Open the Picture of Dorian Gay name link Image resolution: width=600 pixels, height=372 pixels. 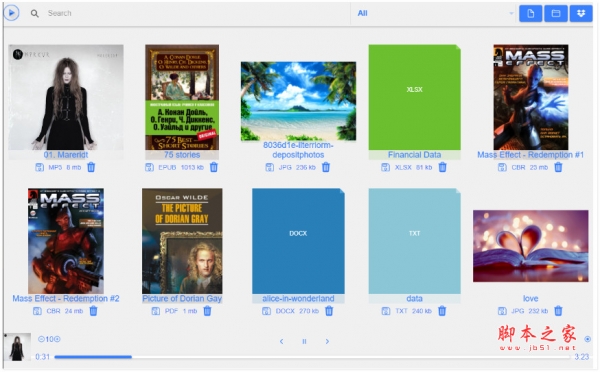coord(182,299)
